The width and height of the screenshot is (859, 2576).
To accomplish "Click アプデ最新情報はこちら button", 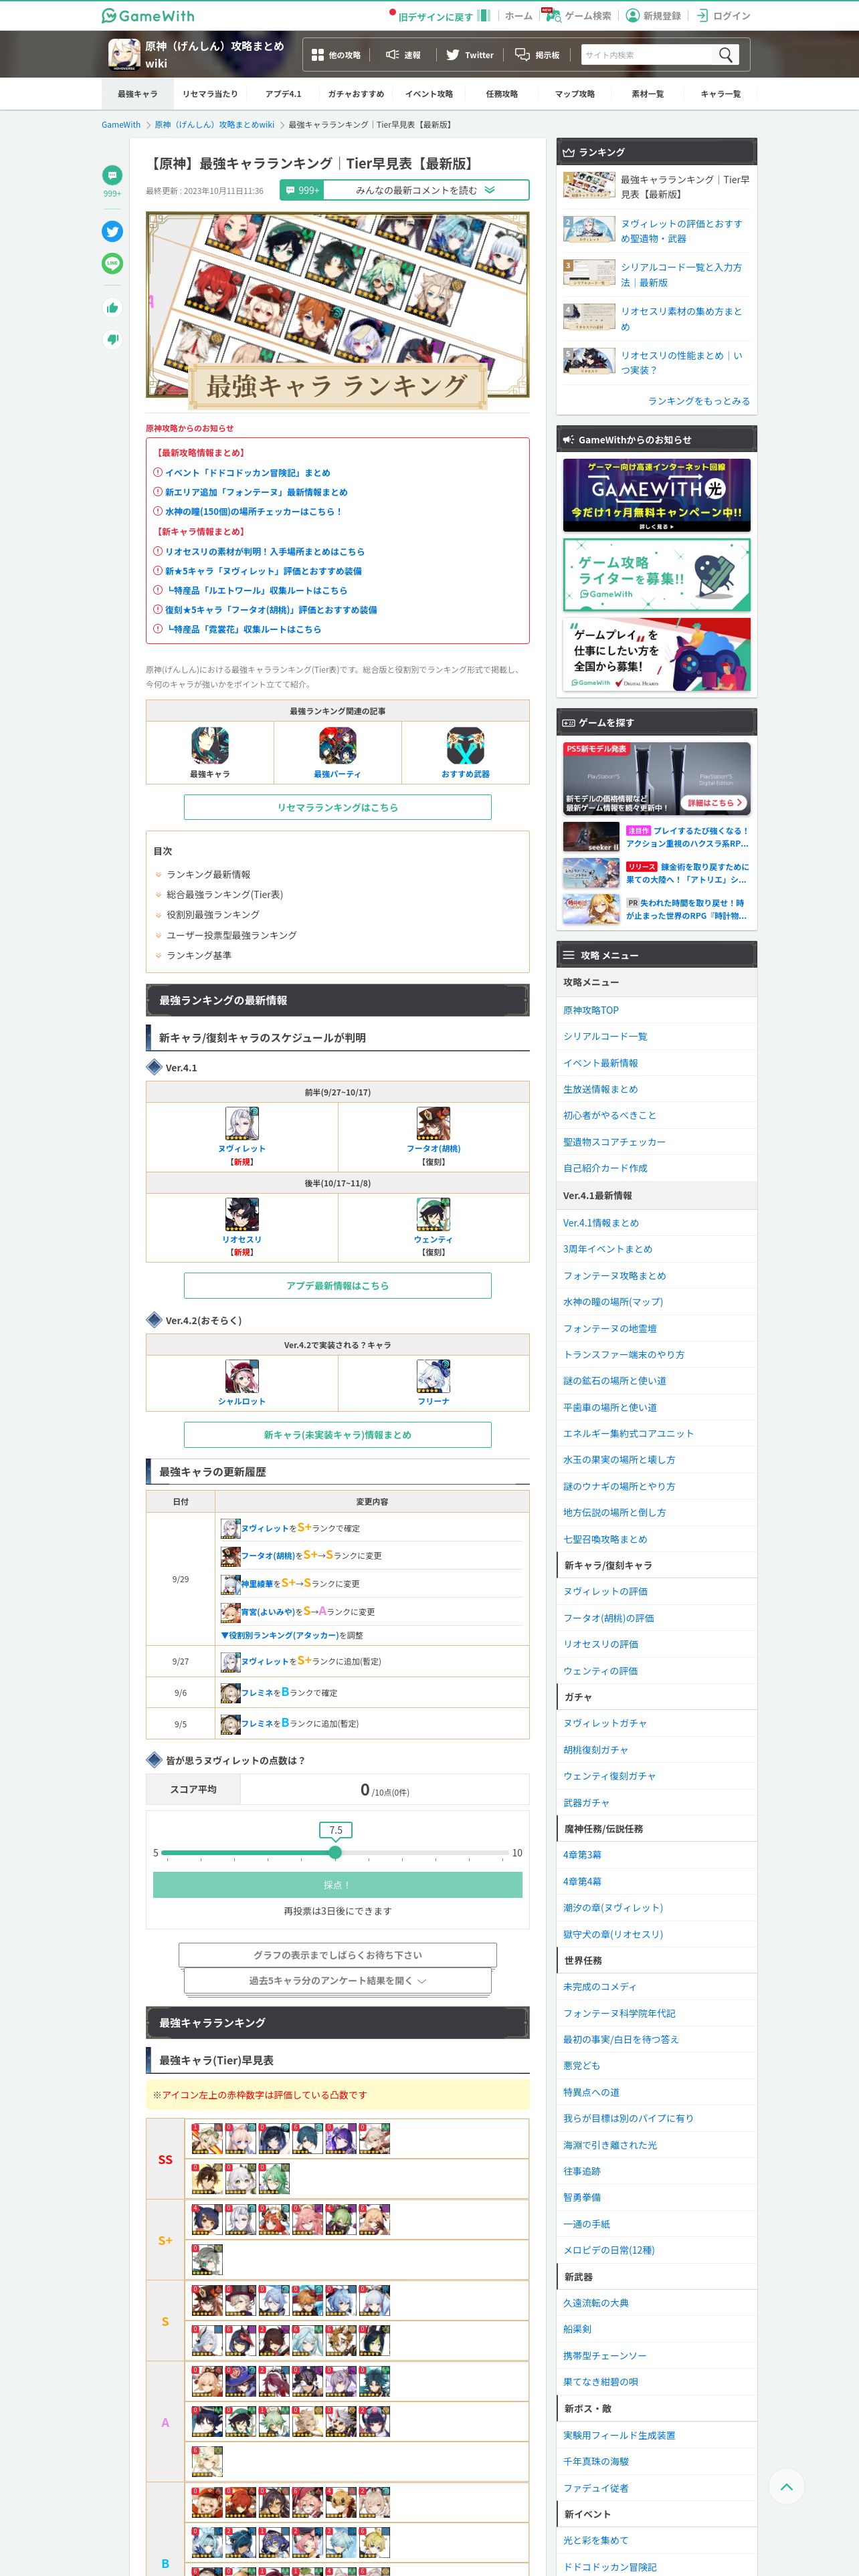I will point(337,1285).
